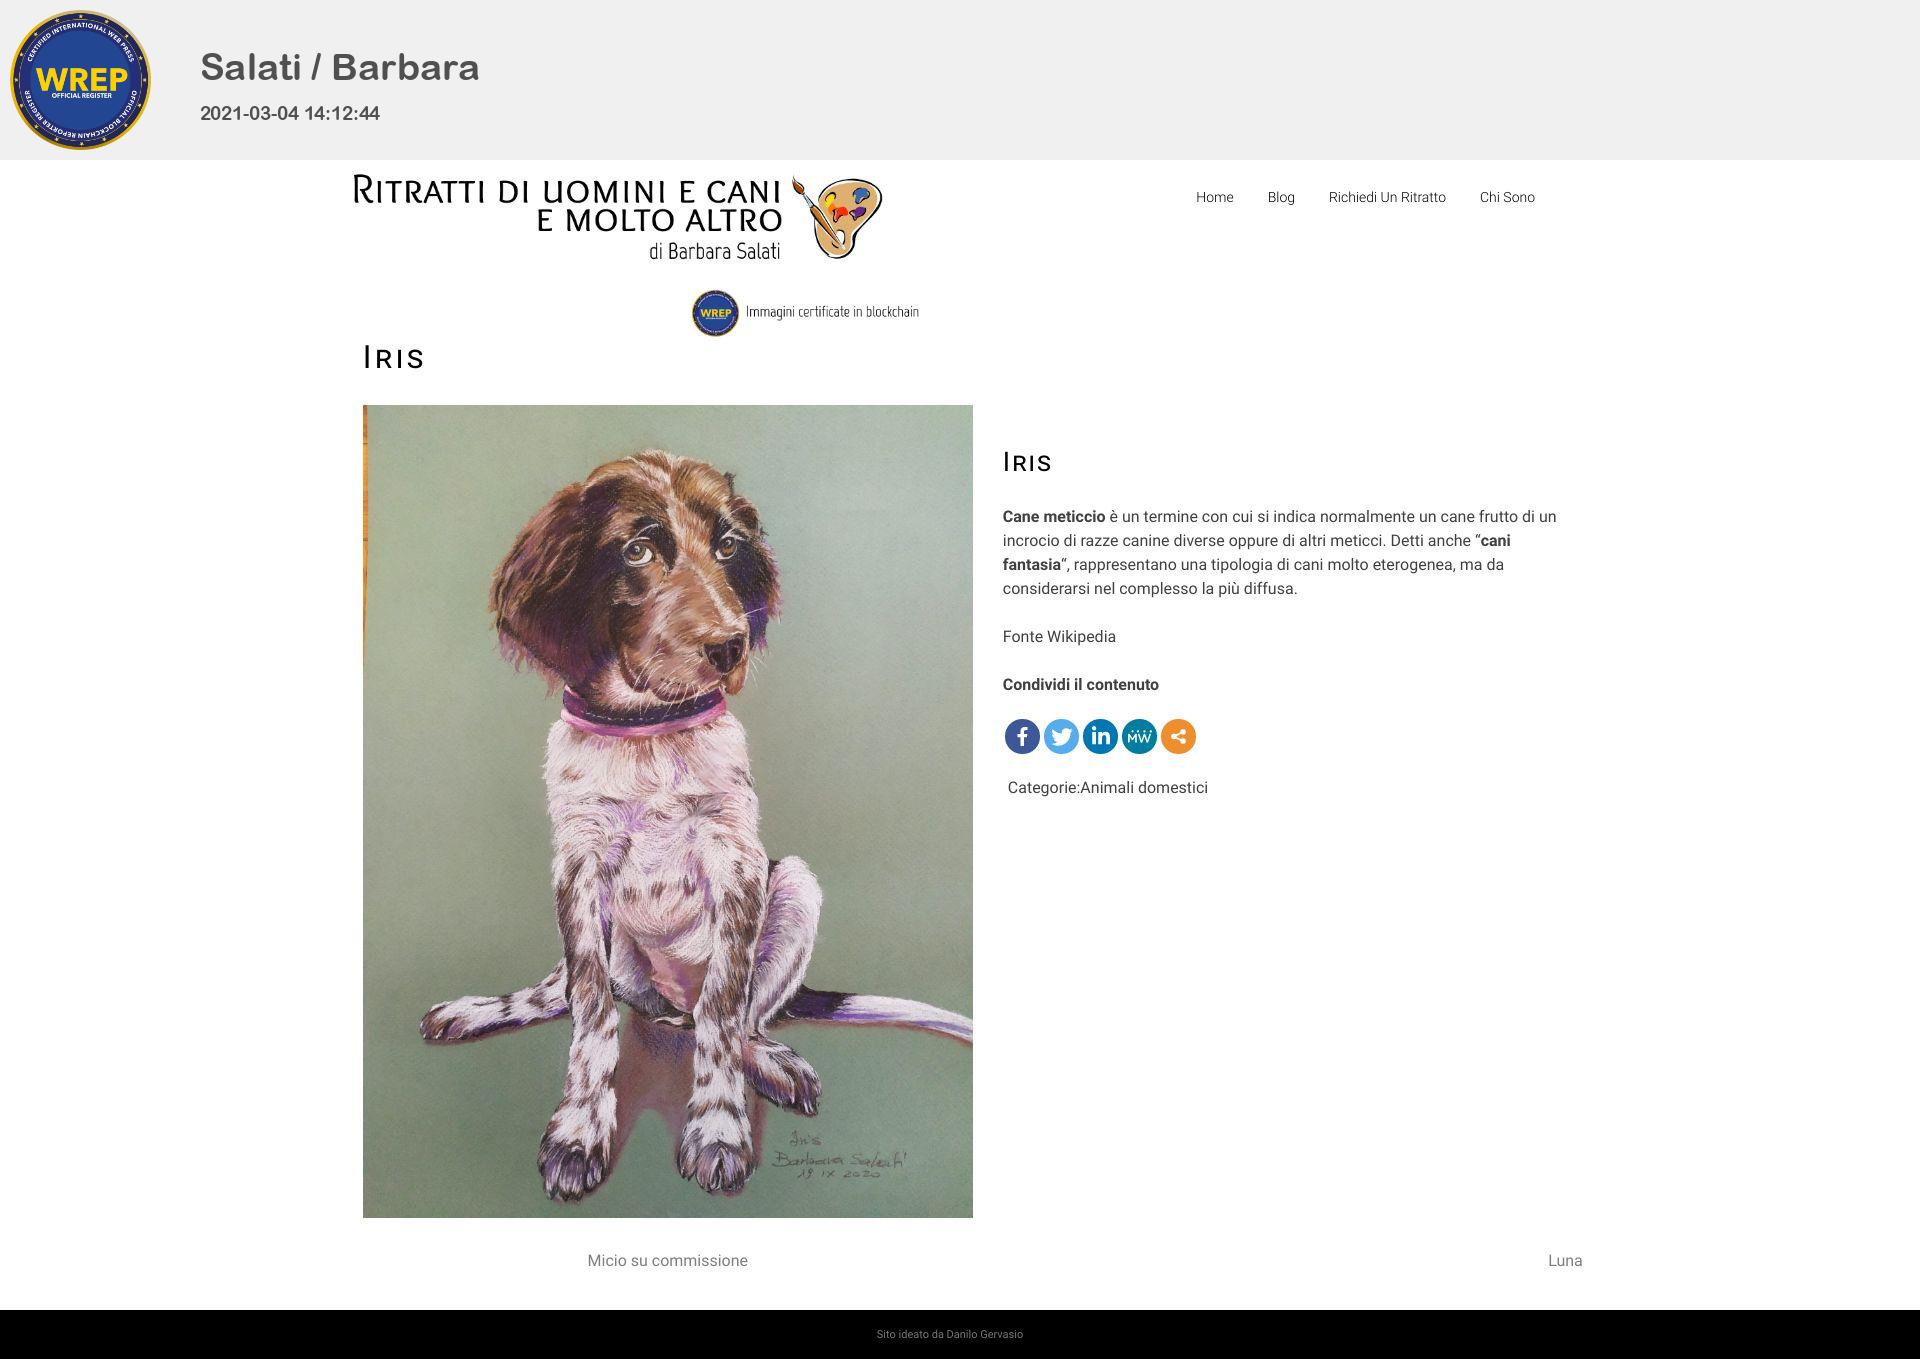Open the Blog menu item

click(1281, 197)
